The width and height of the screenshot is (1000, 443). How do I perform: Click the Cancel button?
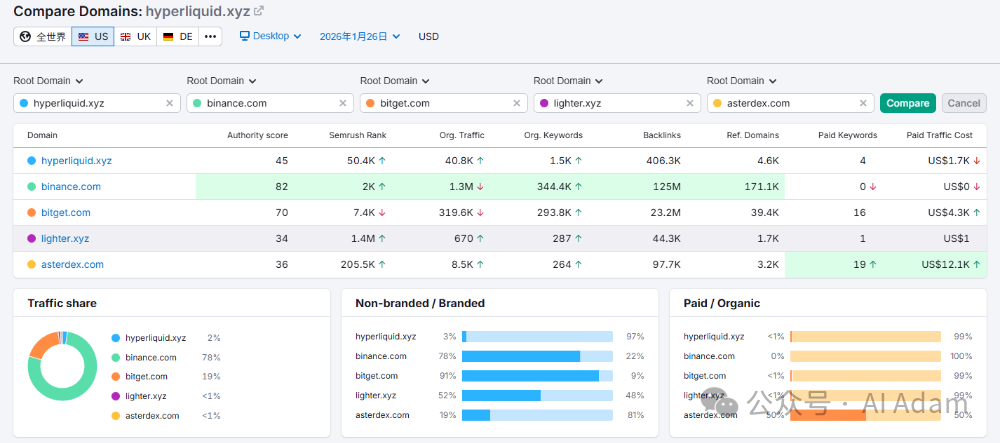pos(963,103)
